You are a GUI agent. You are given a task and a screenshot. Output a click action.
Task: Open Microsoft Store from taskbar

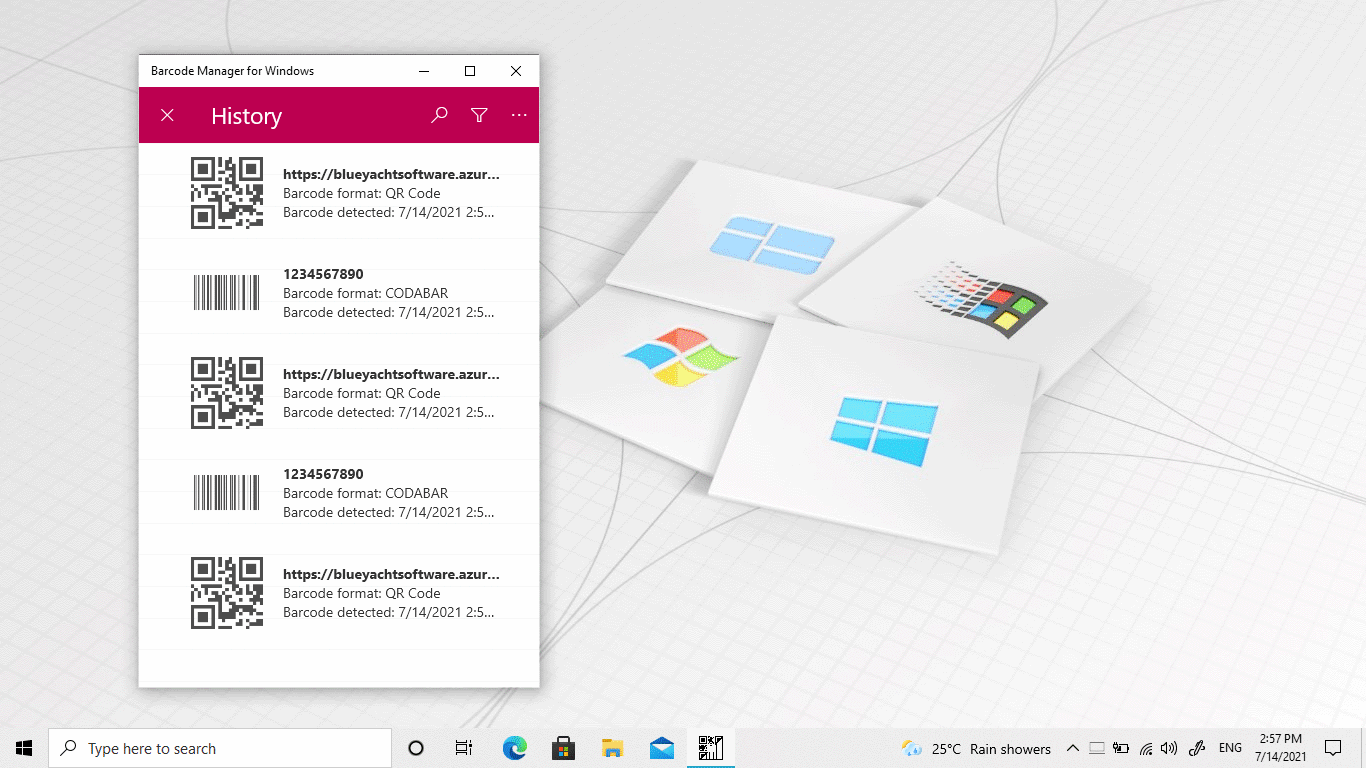563,748
